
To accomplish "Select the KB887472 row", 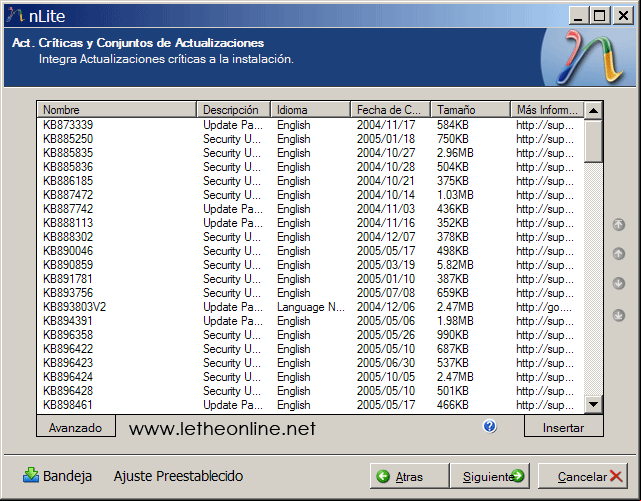I will pos(311,195).
